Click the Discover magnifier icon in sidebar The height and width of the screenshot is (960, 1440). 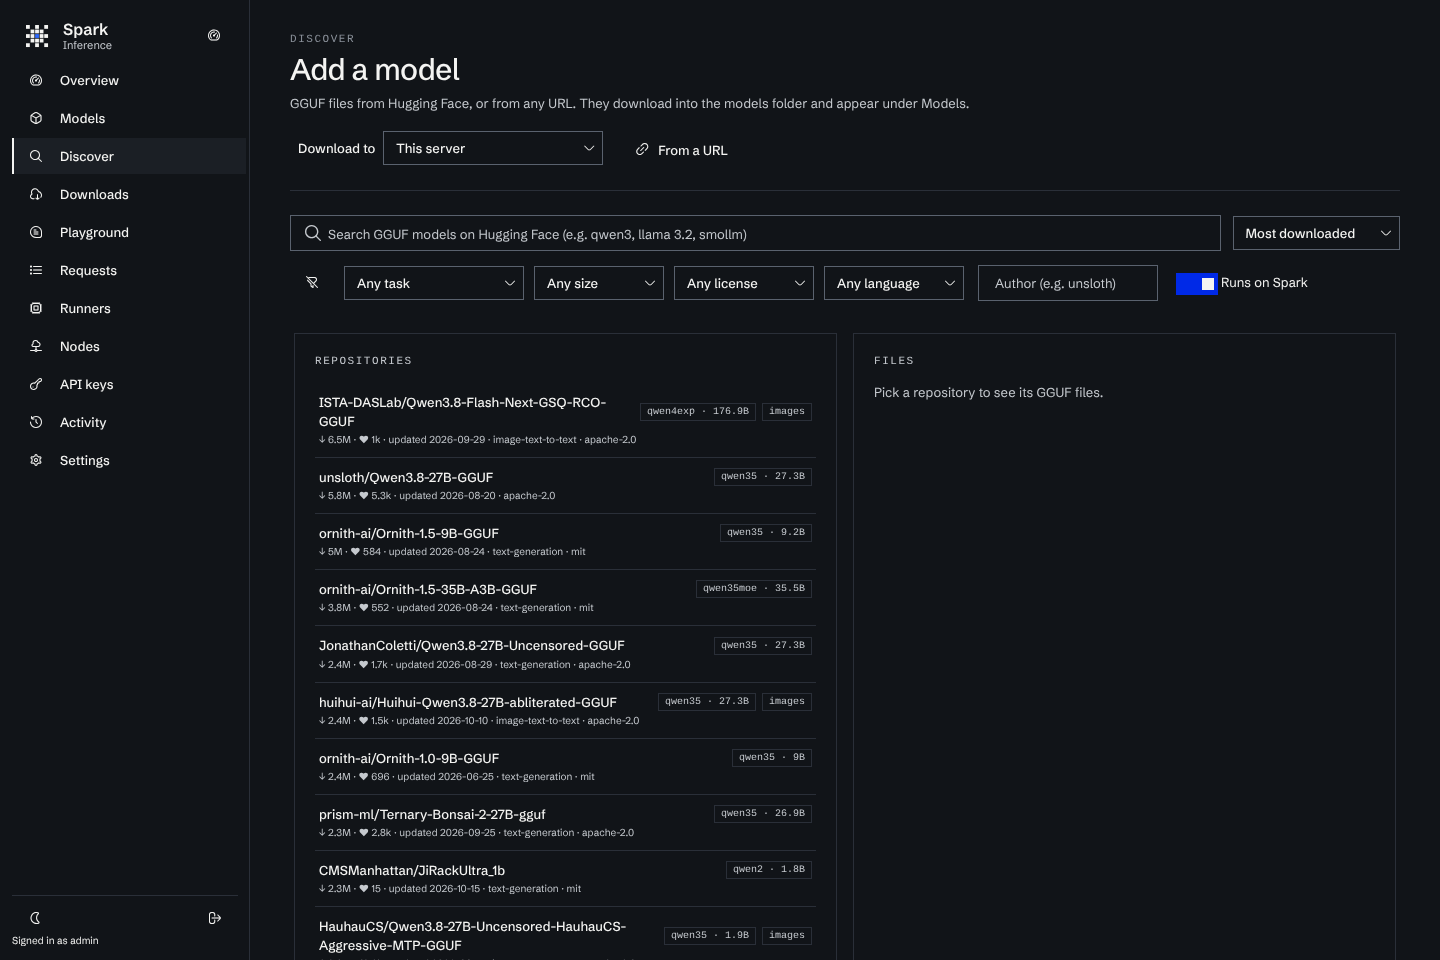tap(36, 156)
